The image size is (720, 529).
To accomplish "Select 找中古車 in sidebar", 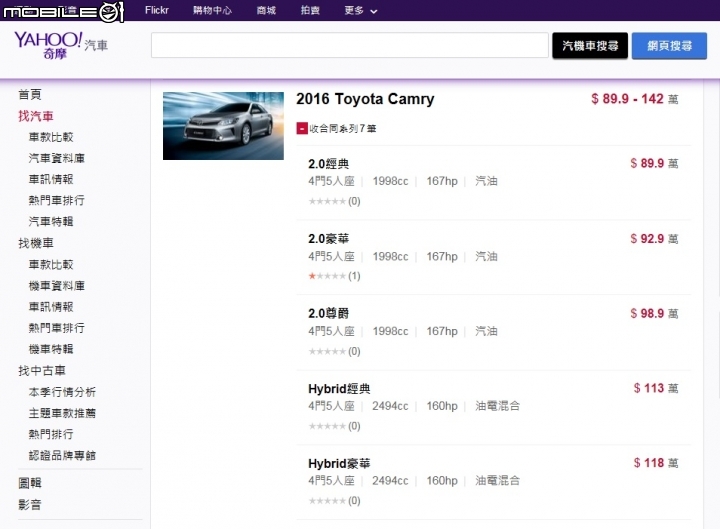I will coord(42,371).
